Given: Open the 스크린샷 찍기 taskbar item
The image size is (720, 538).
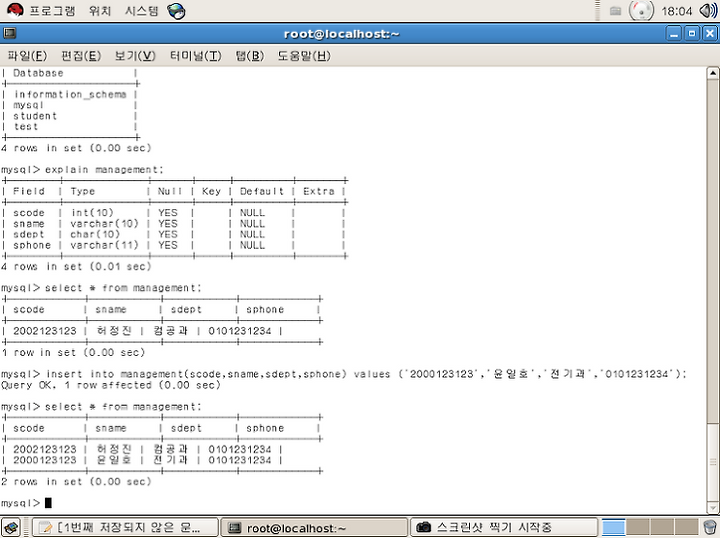Looking at the screenshot, I should coord(504,527).
